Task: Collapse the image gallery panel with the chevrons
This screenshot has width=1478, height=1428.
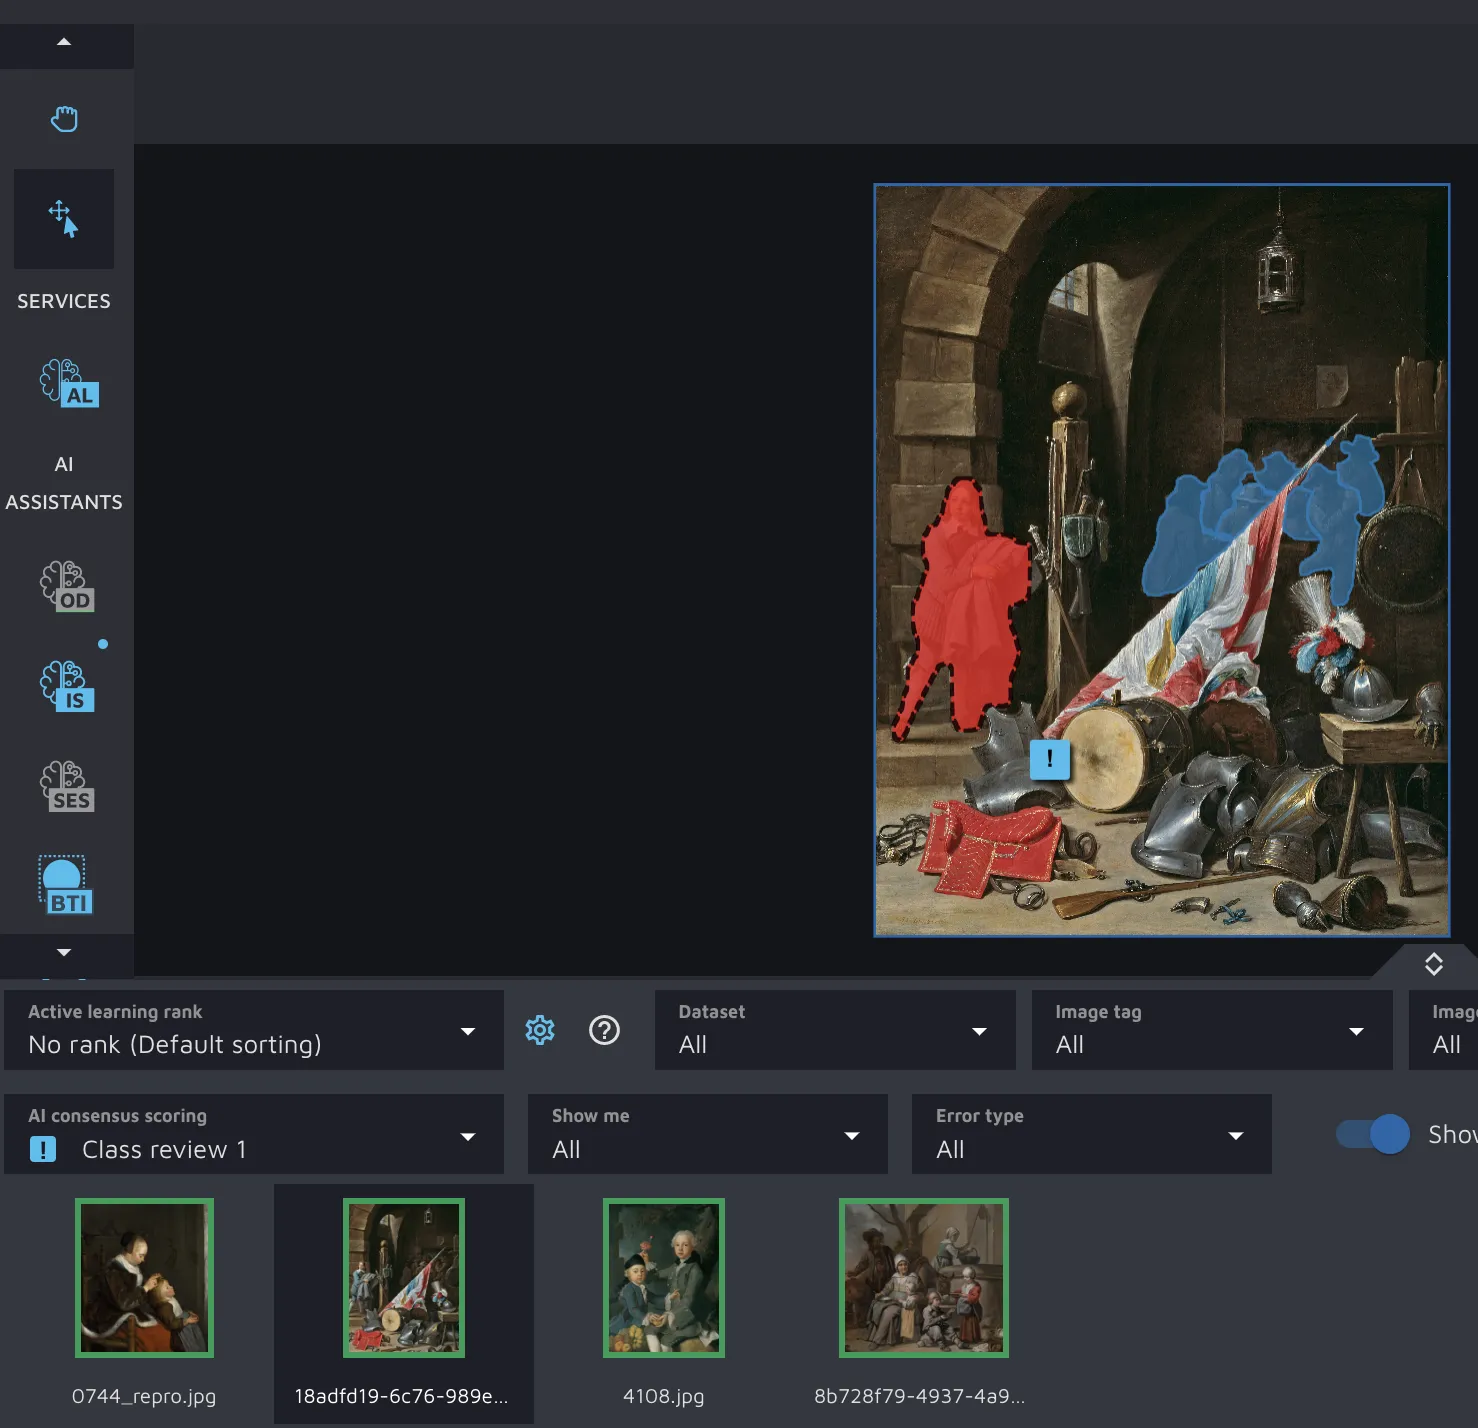Action: coord(1433,964)
